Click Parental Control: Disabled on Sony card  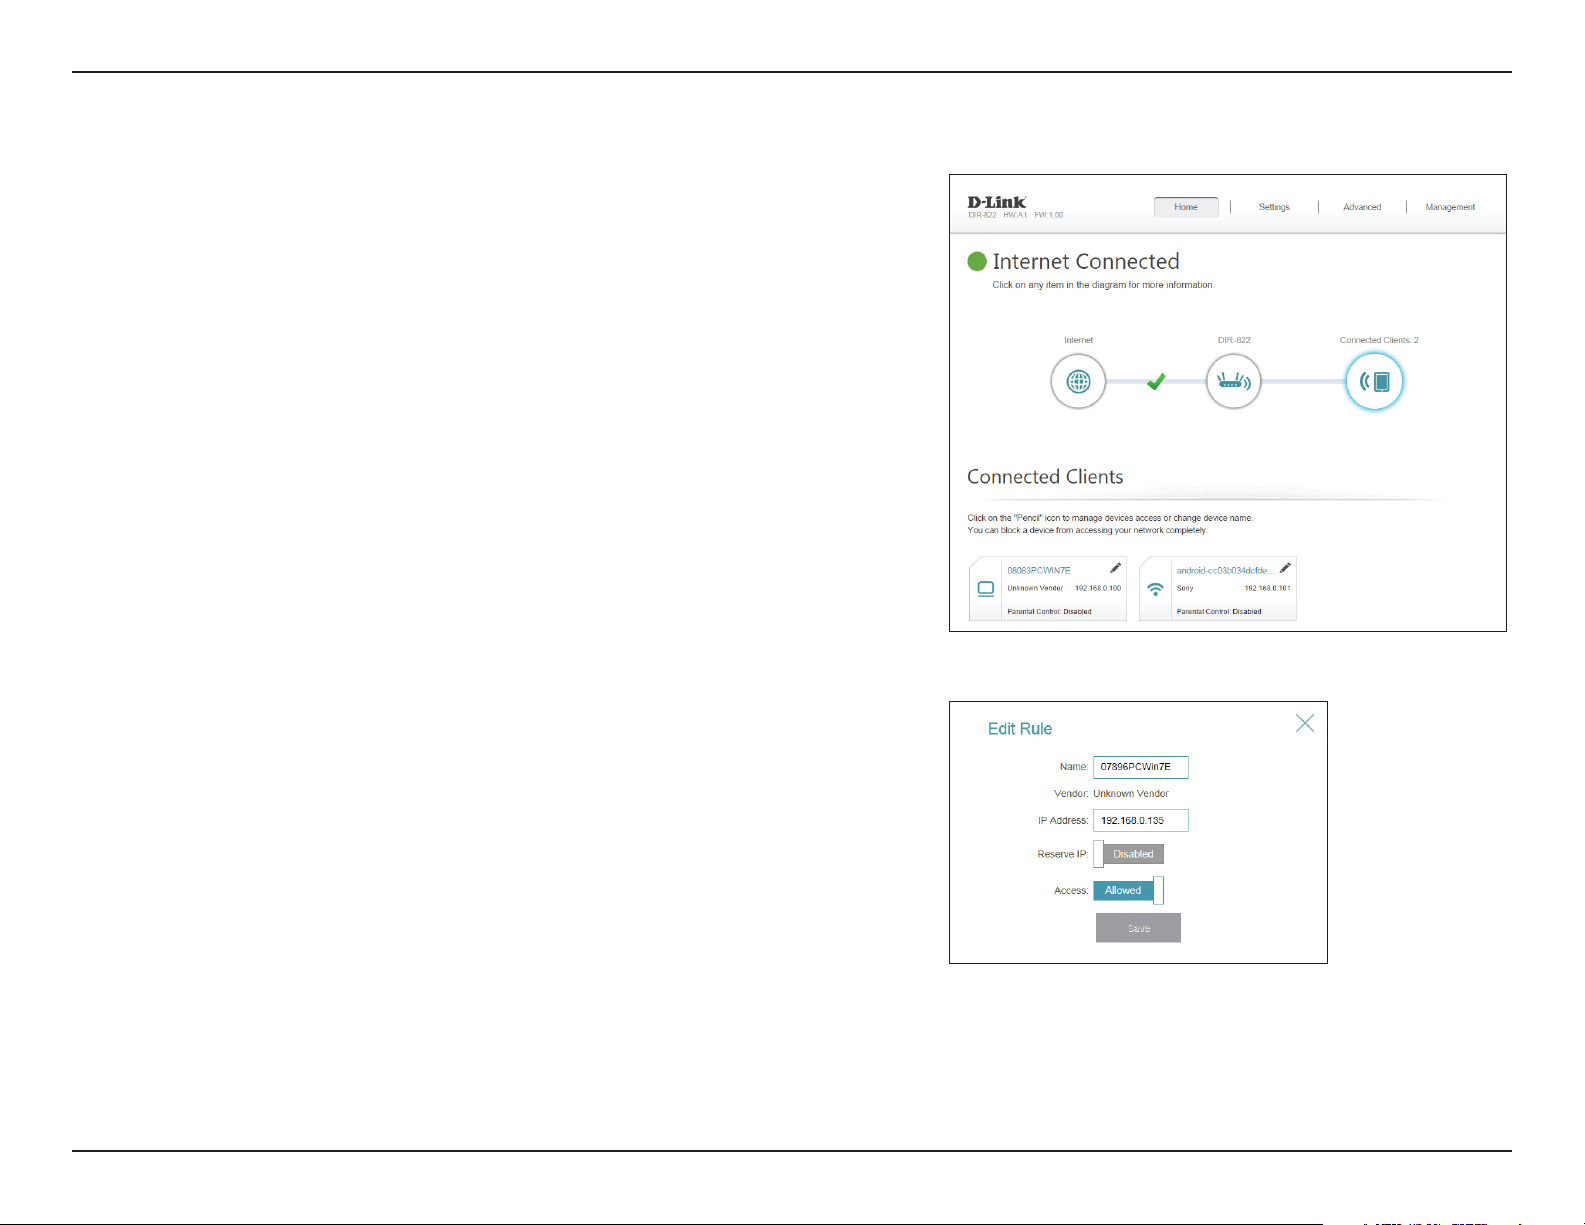1219,611
